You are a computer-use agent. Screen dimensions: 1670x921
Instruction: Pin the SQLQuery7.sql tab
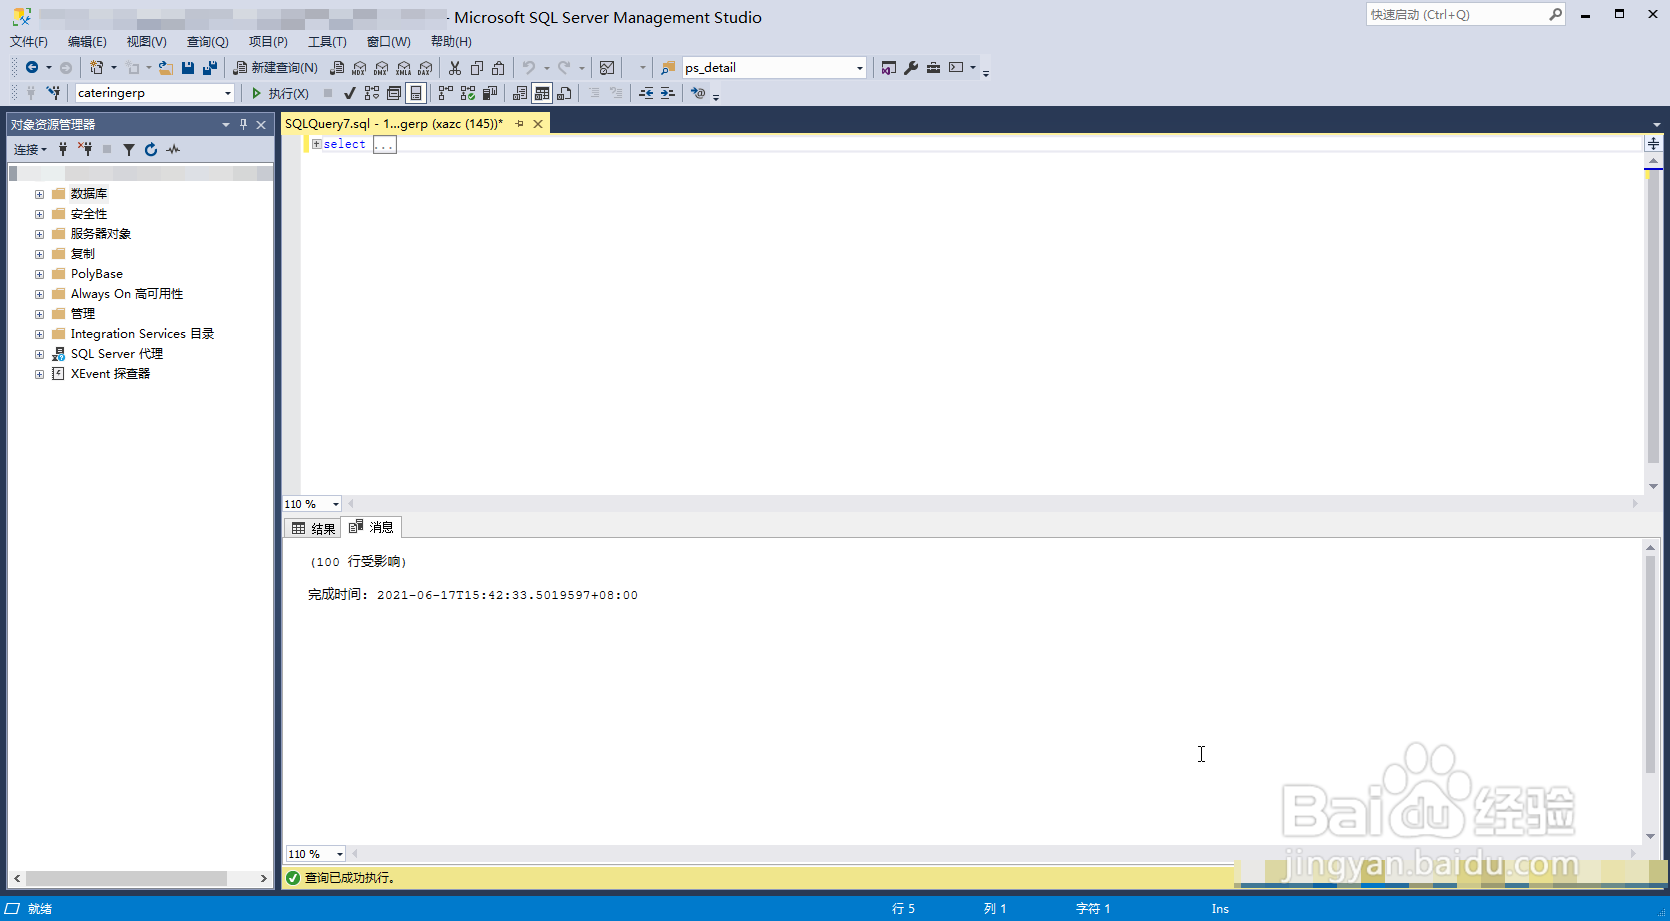click(x=519, y=124)
